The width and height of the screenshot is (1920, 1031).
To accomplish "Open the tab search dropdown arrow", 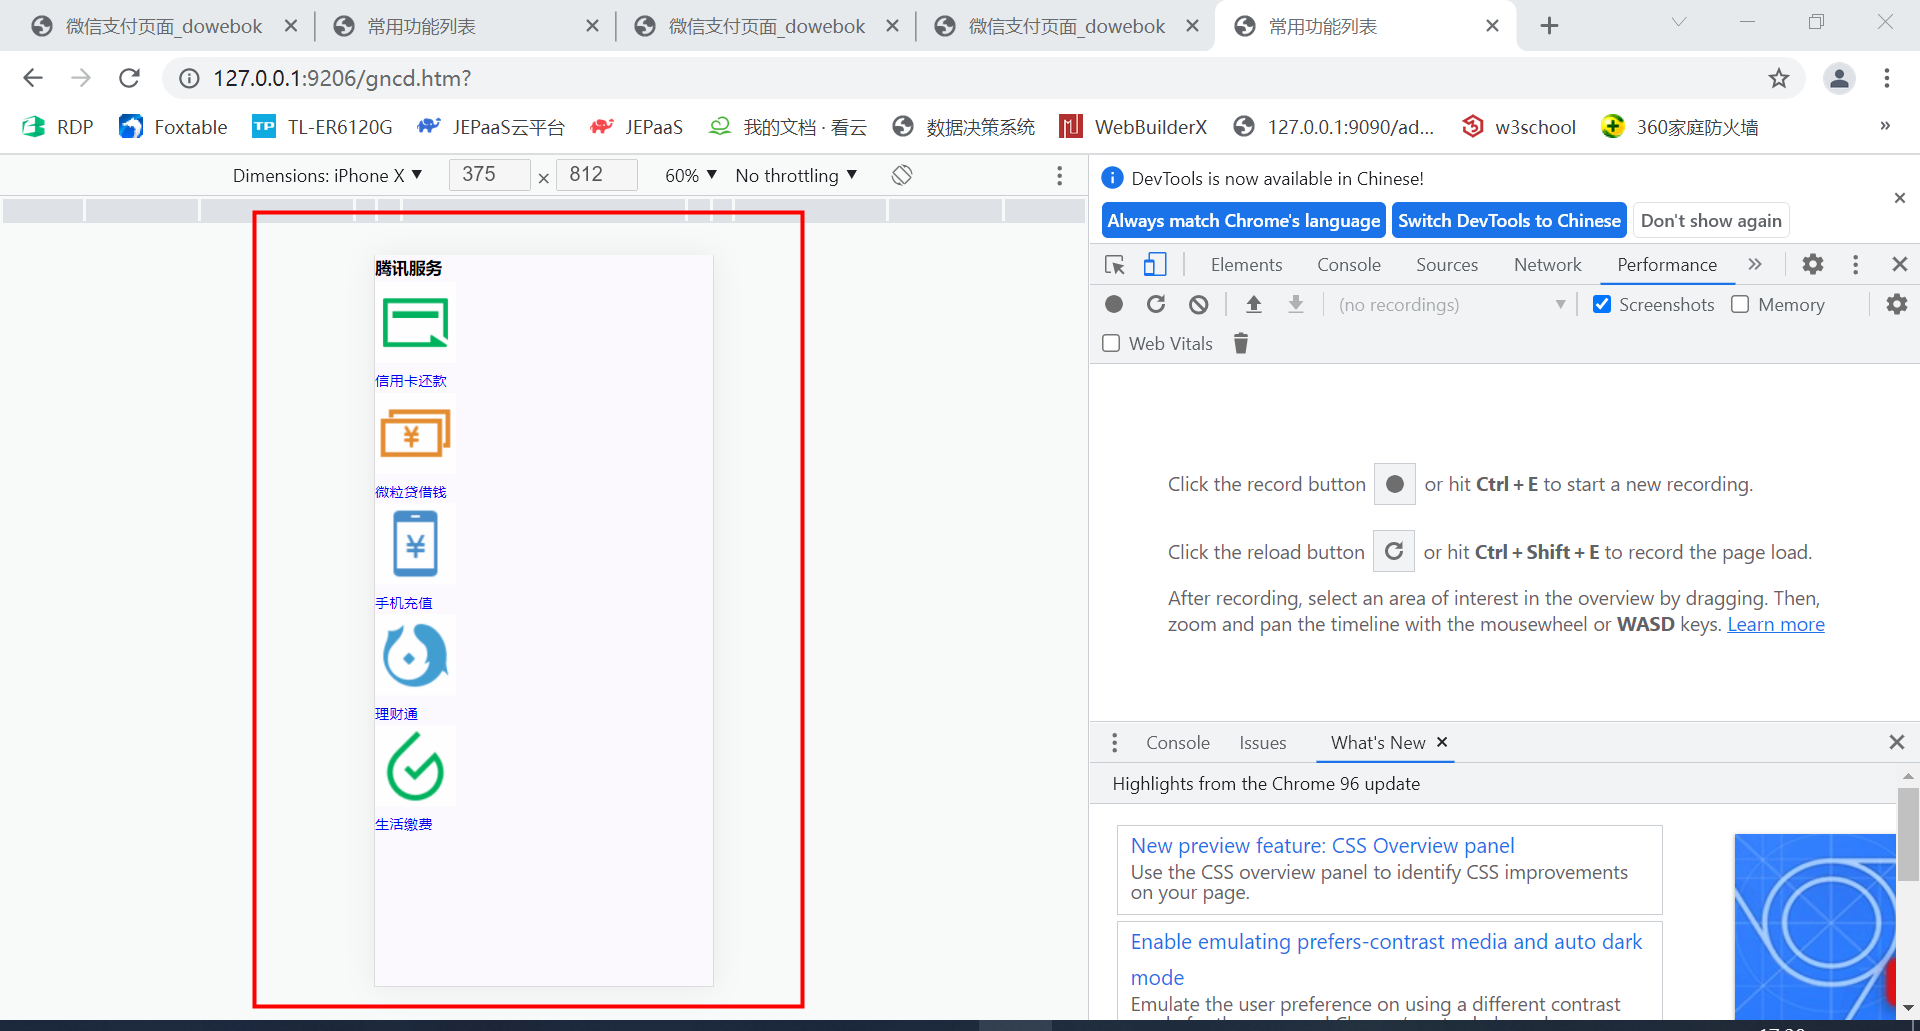I will click(1679, 22).
